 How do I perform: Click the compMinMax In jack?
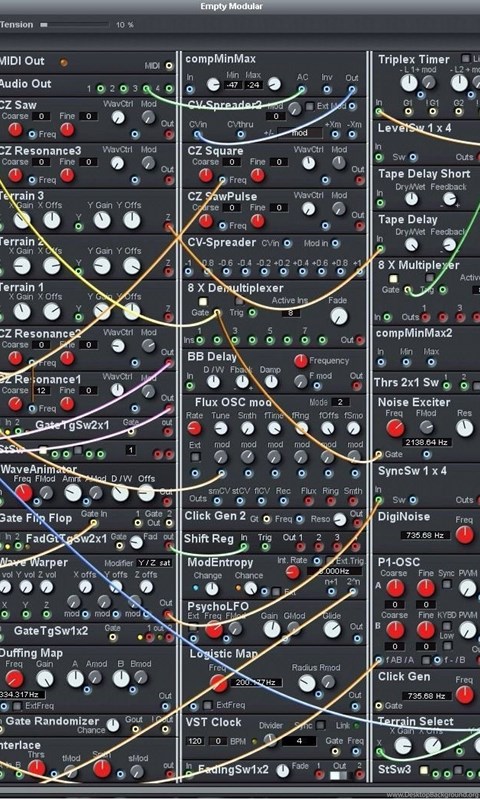coord(190,89)
